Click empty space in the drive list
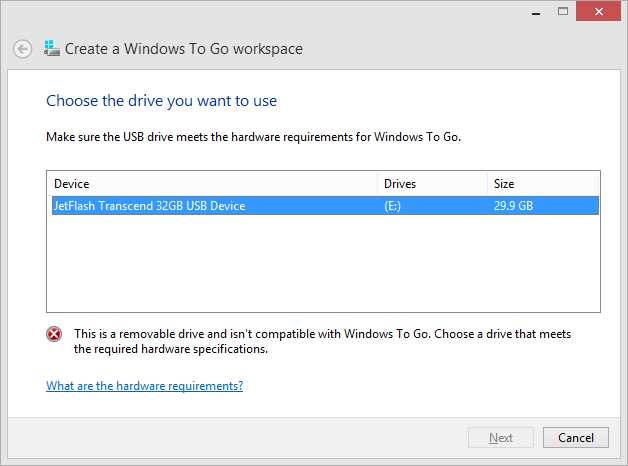 [322, 265]
